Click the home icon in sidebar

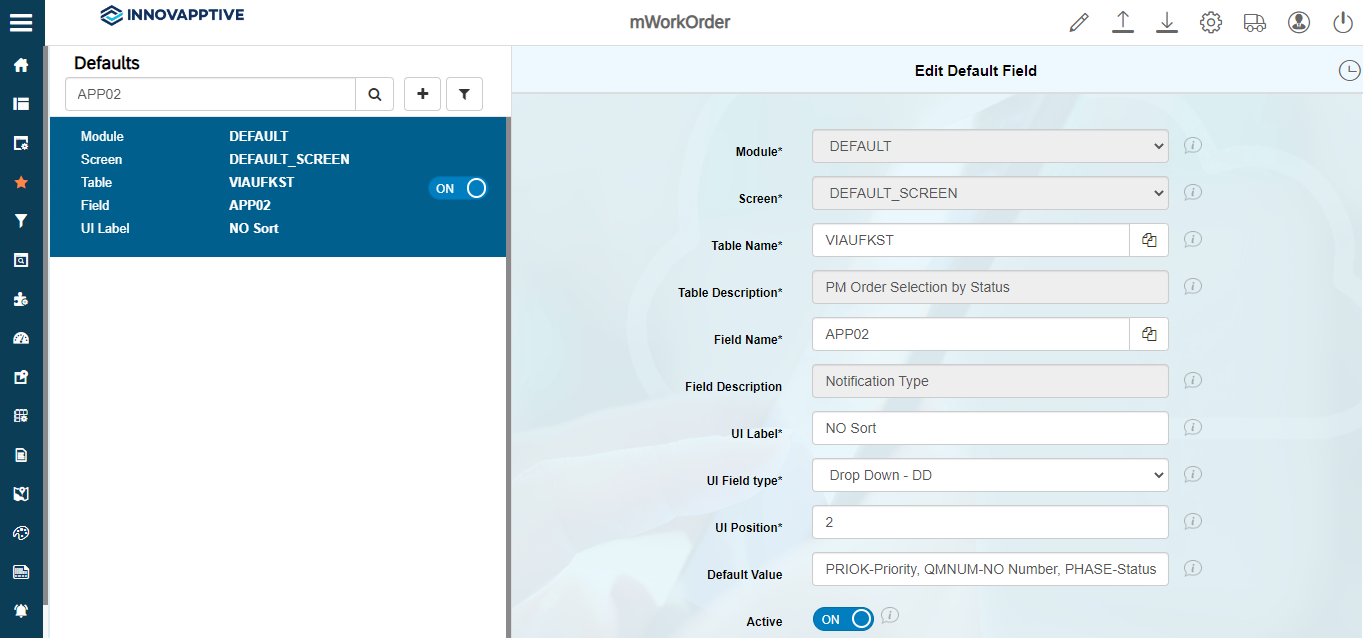pyautogui.click(x=21, y=65)
